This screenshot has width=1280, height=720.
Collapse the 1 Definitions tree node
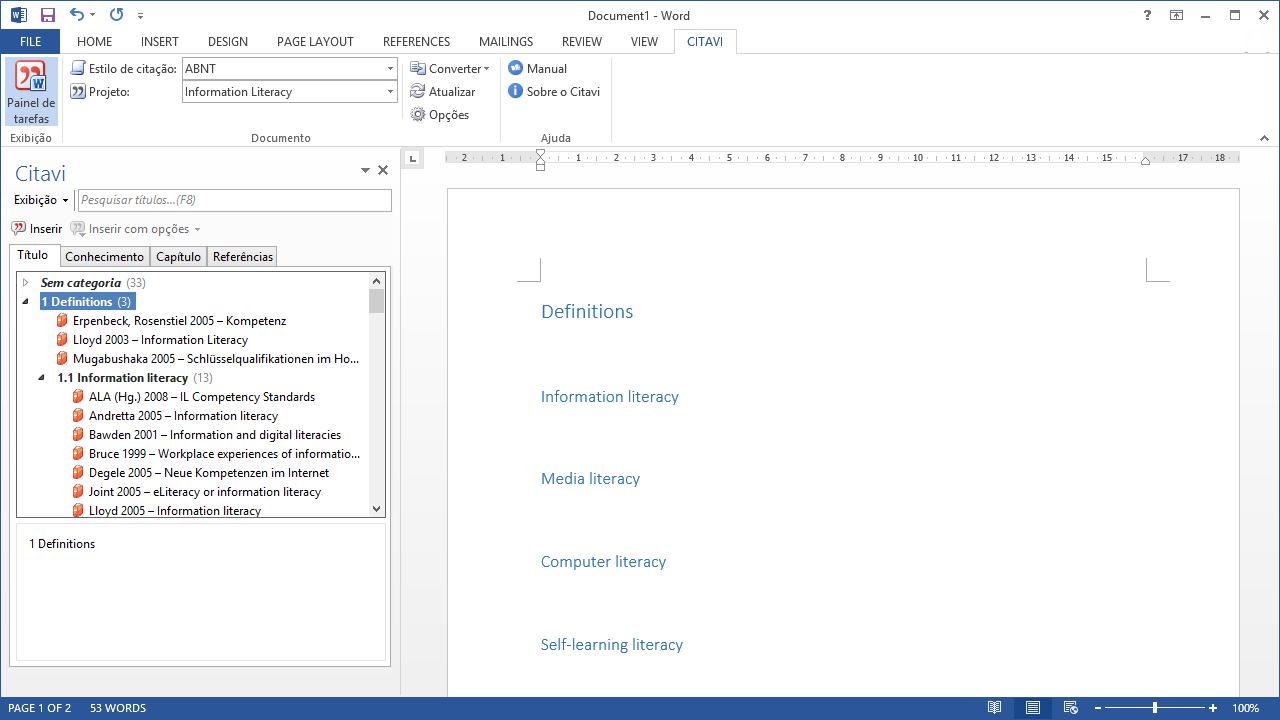coord(26,302)
